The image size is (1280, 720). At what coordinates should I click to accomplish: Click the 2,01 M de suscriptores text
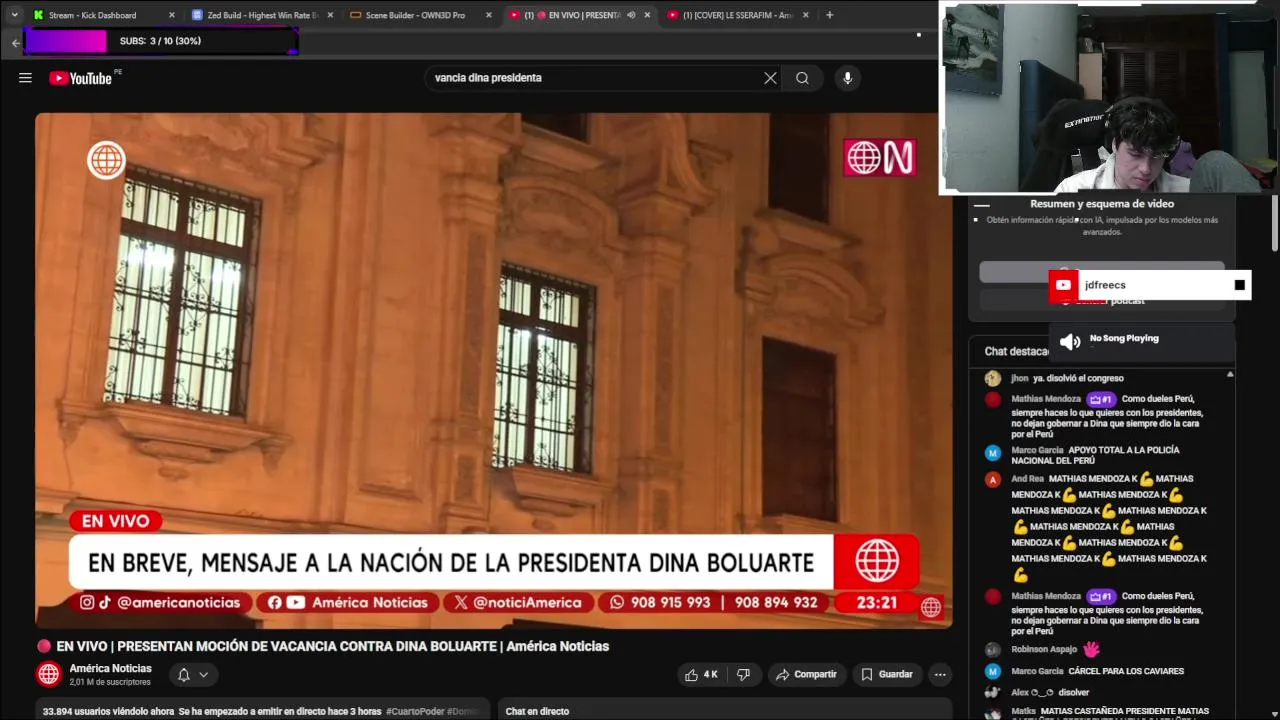(110, 682)
